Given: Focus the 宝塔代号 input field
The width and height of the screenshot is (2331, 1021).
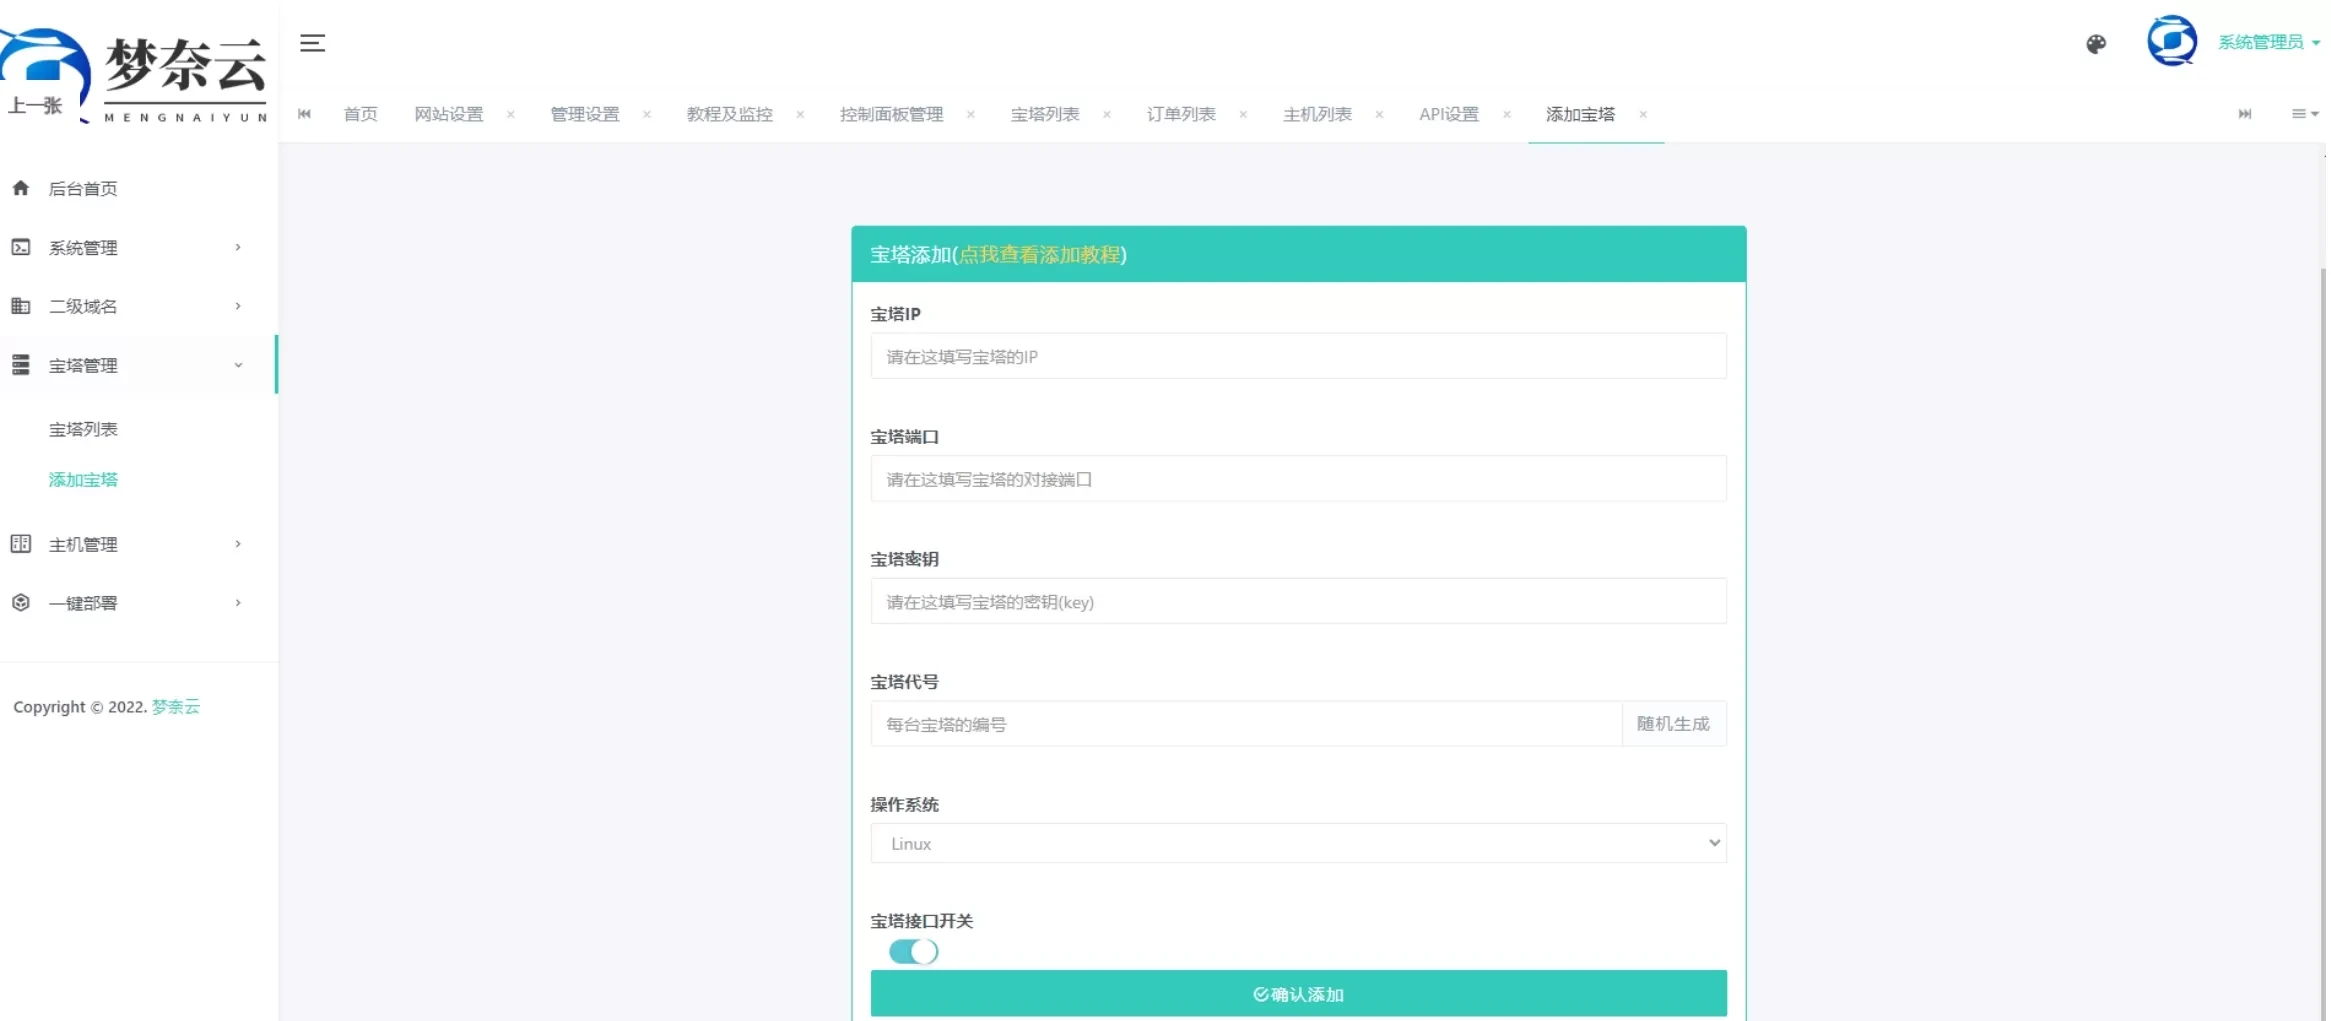Looking at the screenshot, I should 1245,723.
